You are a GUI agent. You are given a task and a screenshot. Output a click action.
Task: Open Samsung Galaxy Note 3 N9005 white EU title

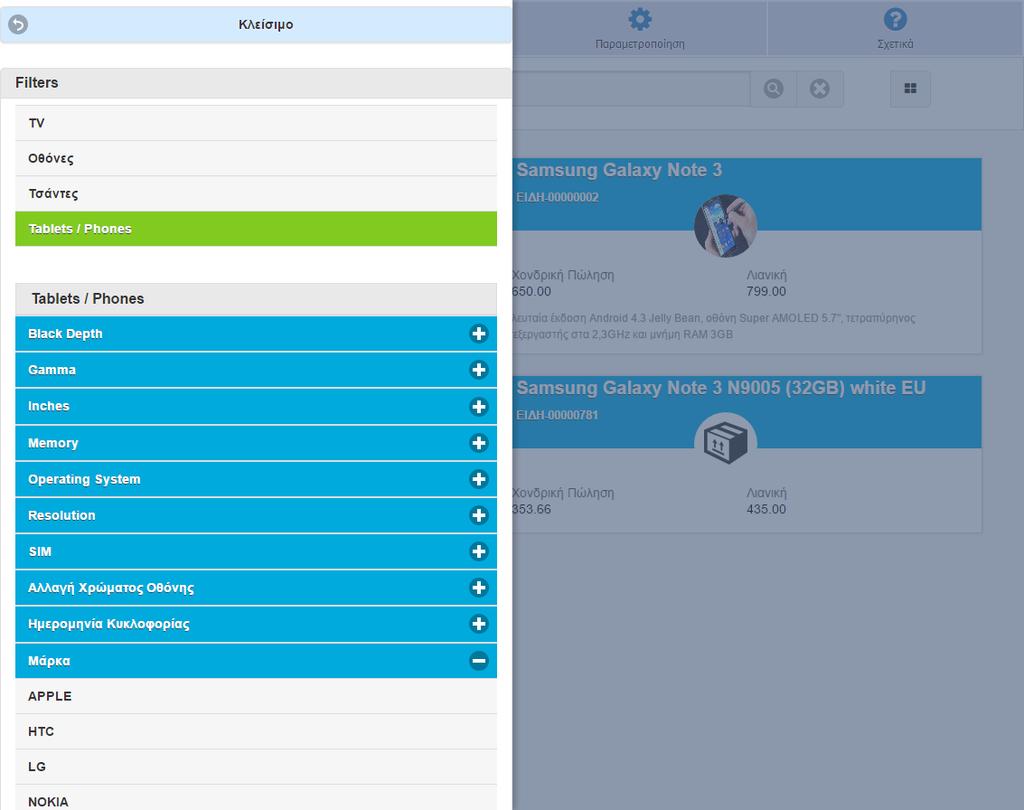coord(721,388)
